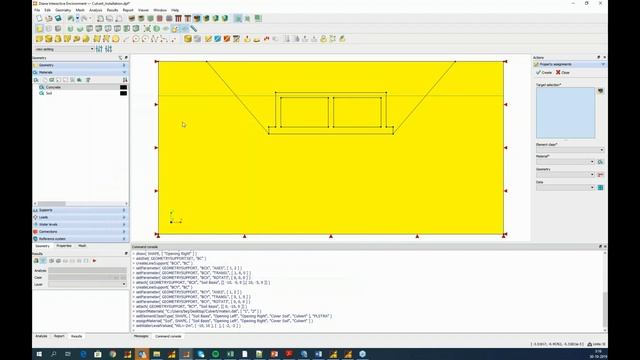
Task: Expand the Supports section
Action: tap(80, 210)
